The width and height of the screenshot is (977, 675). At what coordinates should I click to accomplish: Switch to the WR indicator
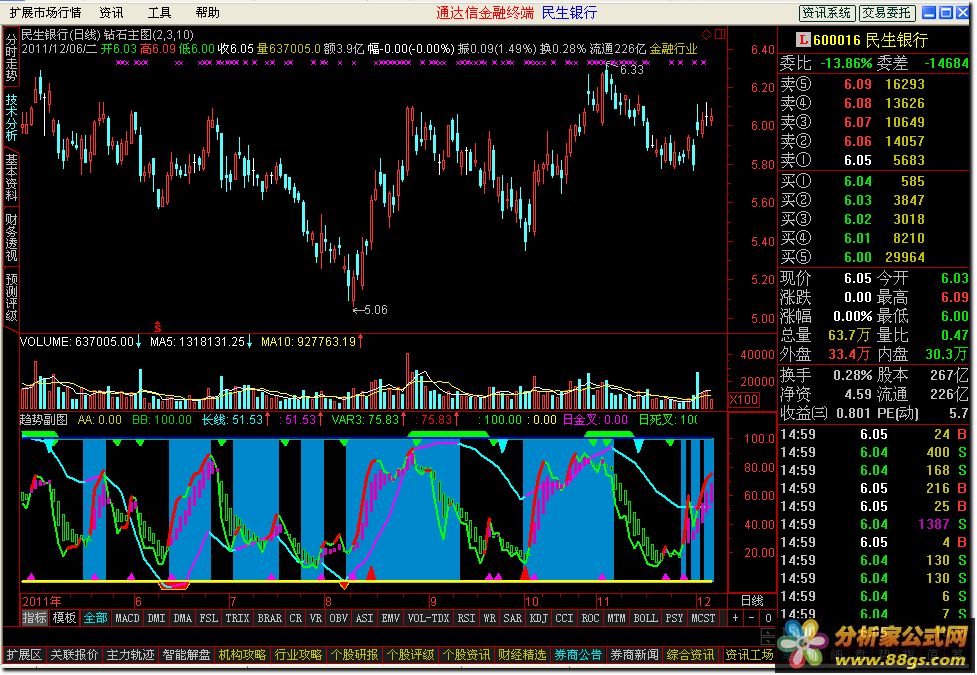(x=490, y=618)
